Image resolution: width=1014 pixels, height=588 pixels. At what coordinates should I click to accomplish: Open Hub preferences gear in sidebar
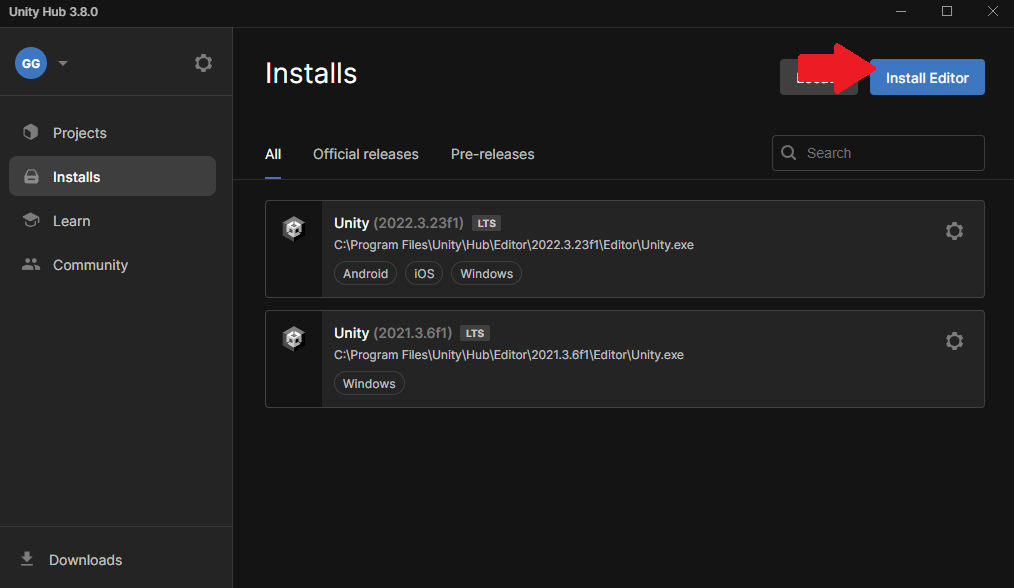click(203, 63)
